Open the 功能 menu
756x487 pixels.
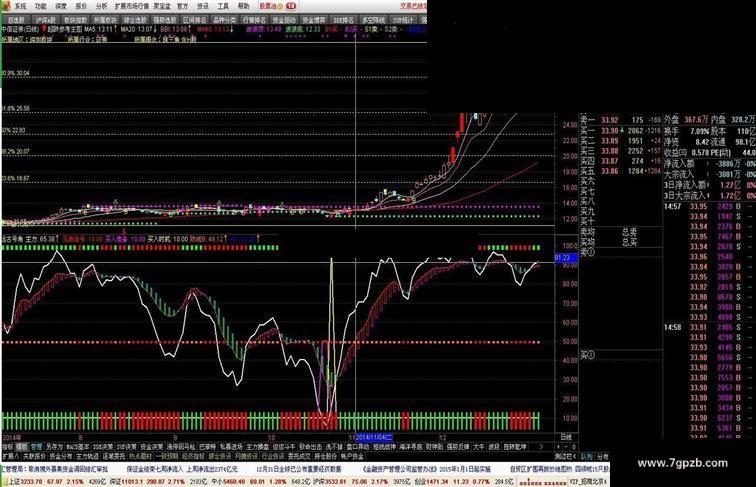41,6
